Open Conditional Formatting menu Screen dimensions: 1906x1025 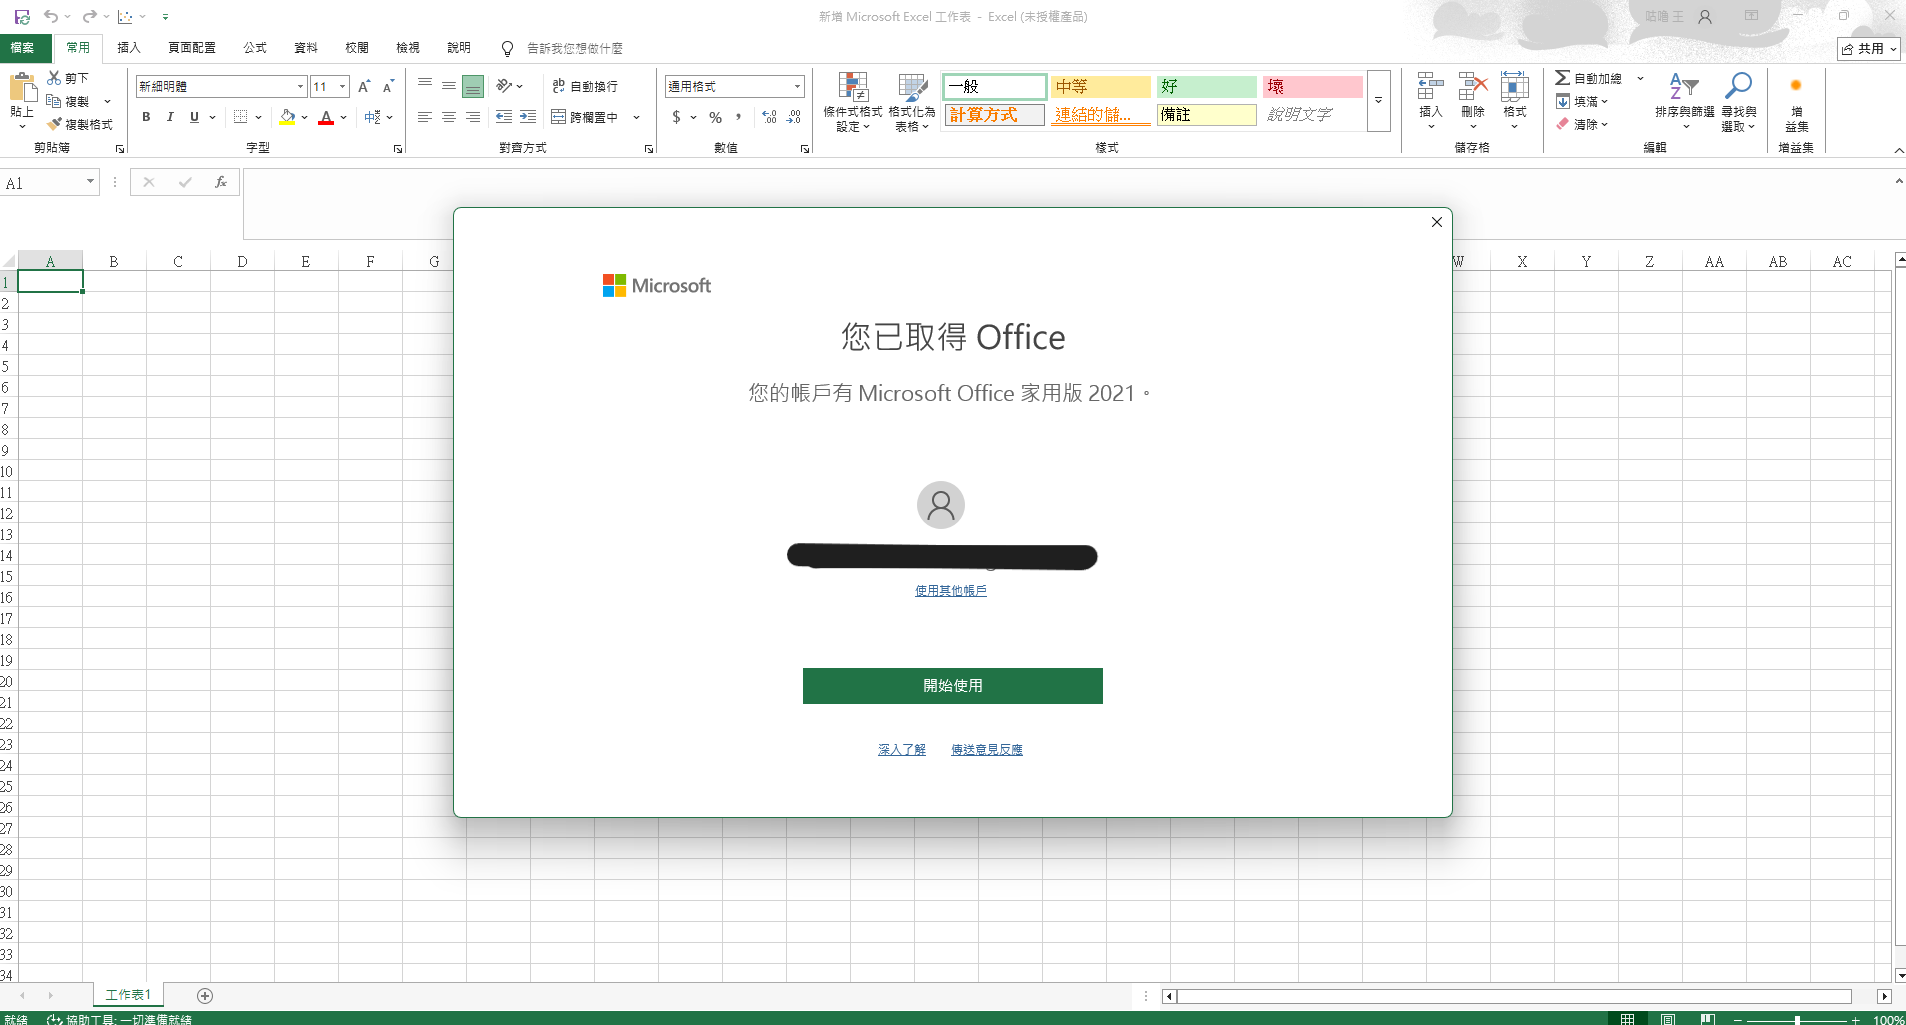pyautogui.click(x=853, y=102)
